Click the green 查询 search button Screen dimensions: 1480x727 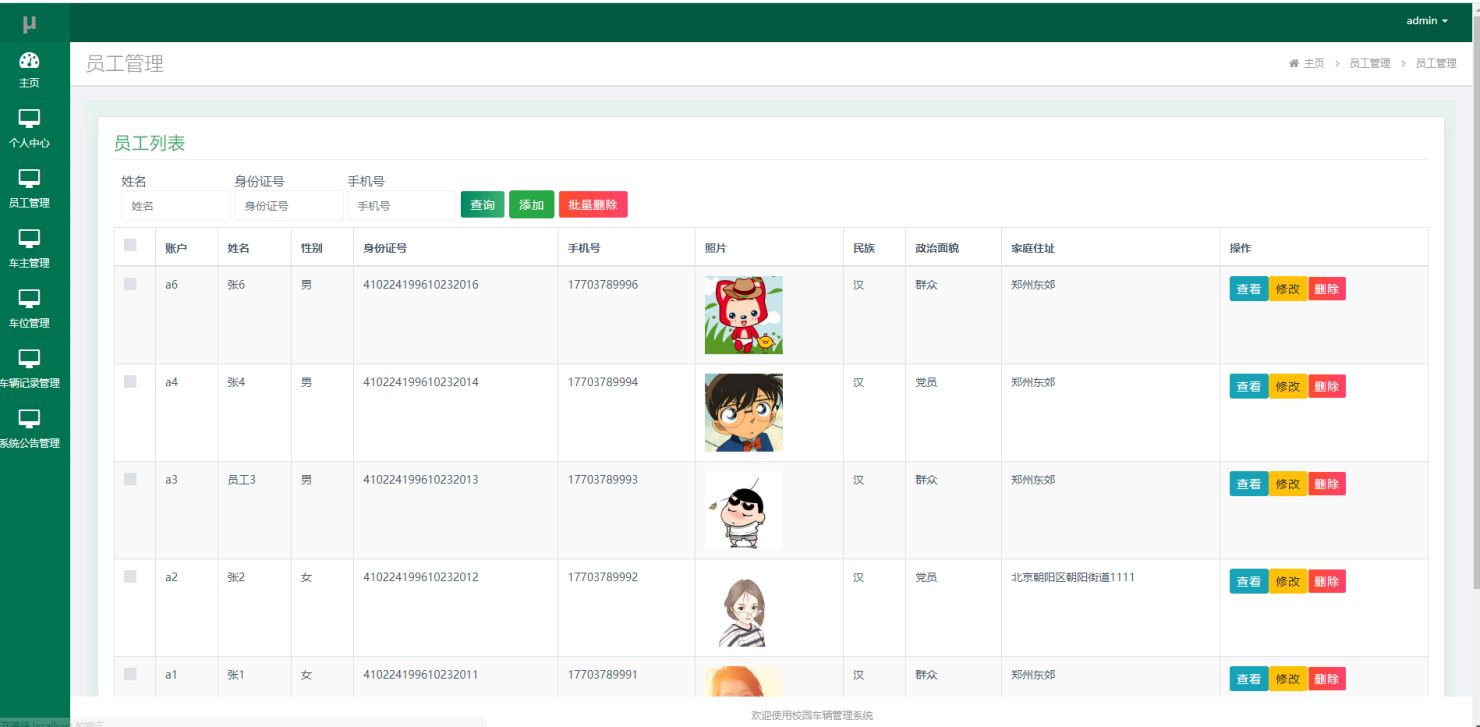482,205
